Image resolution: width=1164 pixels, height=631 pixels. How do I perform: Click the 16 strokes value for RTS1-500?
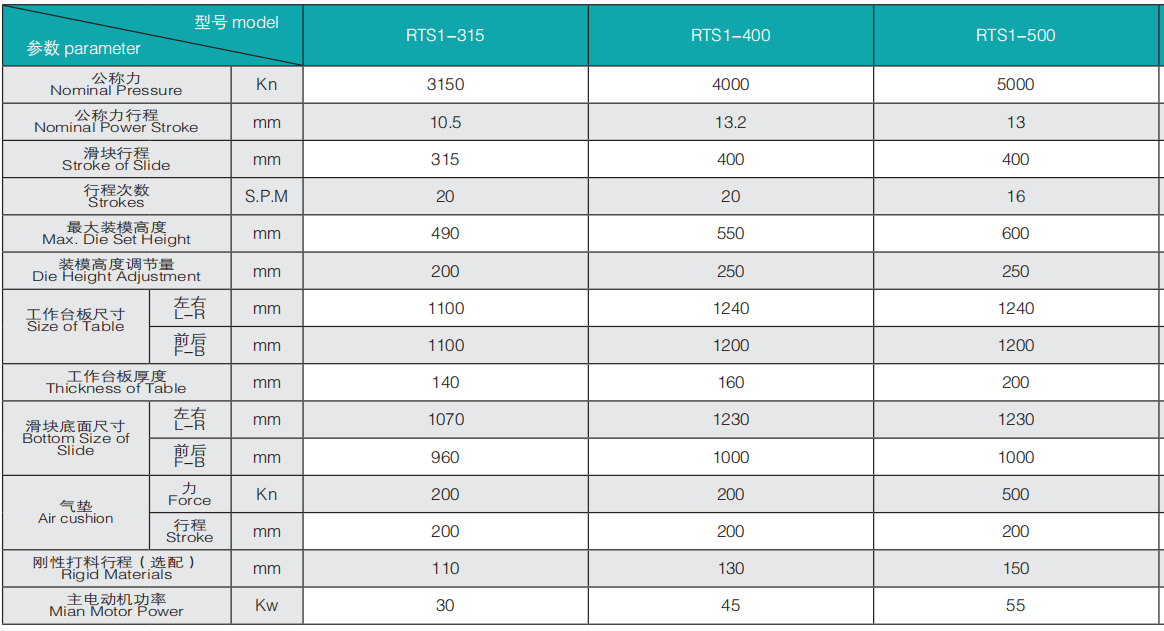pos(1016,196)
